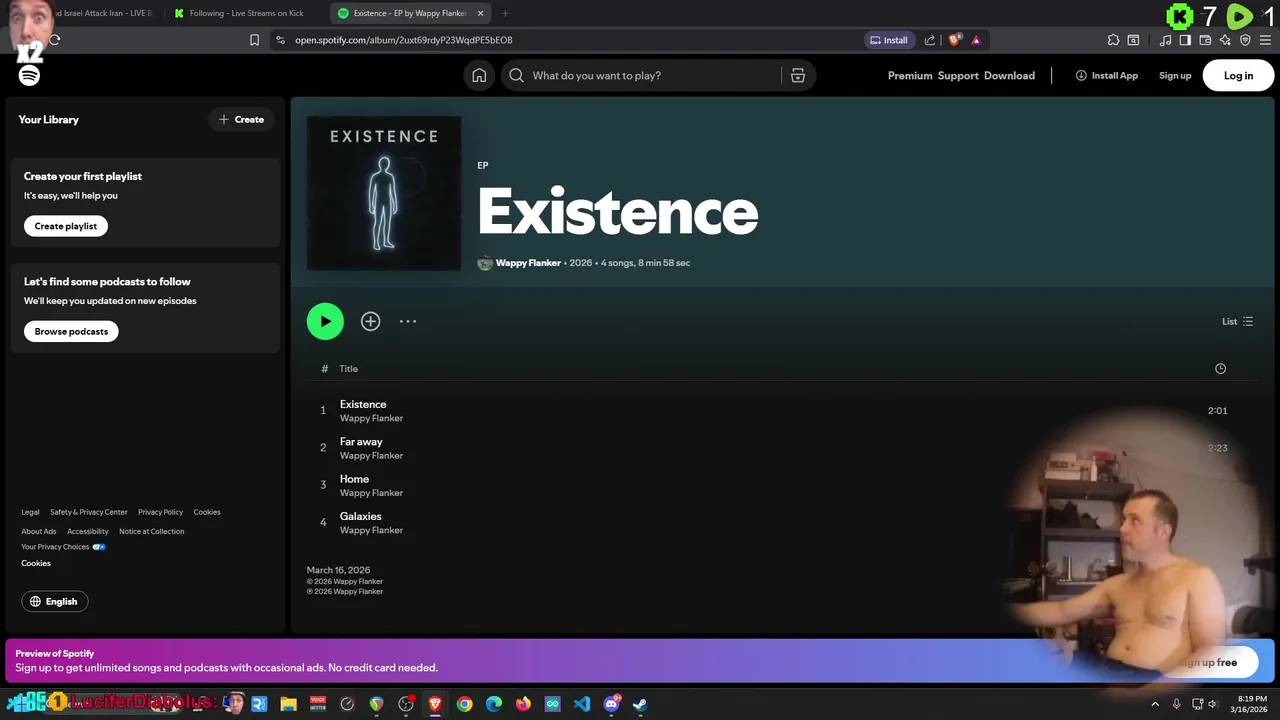The image size is (1280, 720).
Task: Switch to the Following - Kick tab
Action: (246, 13)
